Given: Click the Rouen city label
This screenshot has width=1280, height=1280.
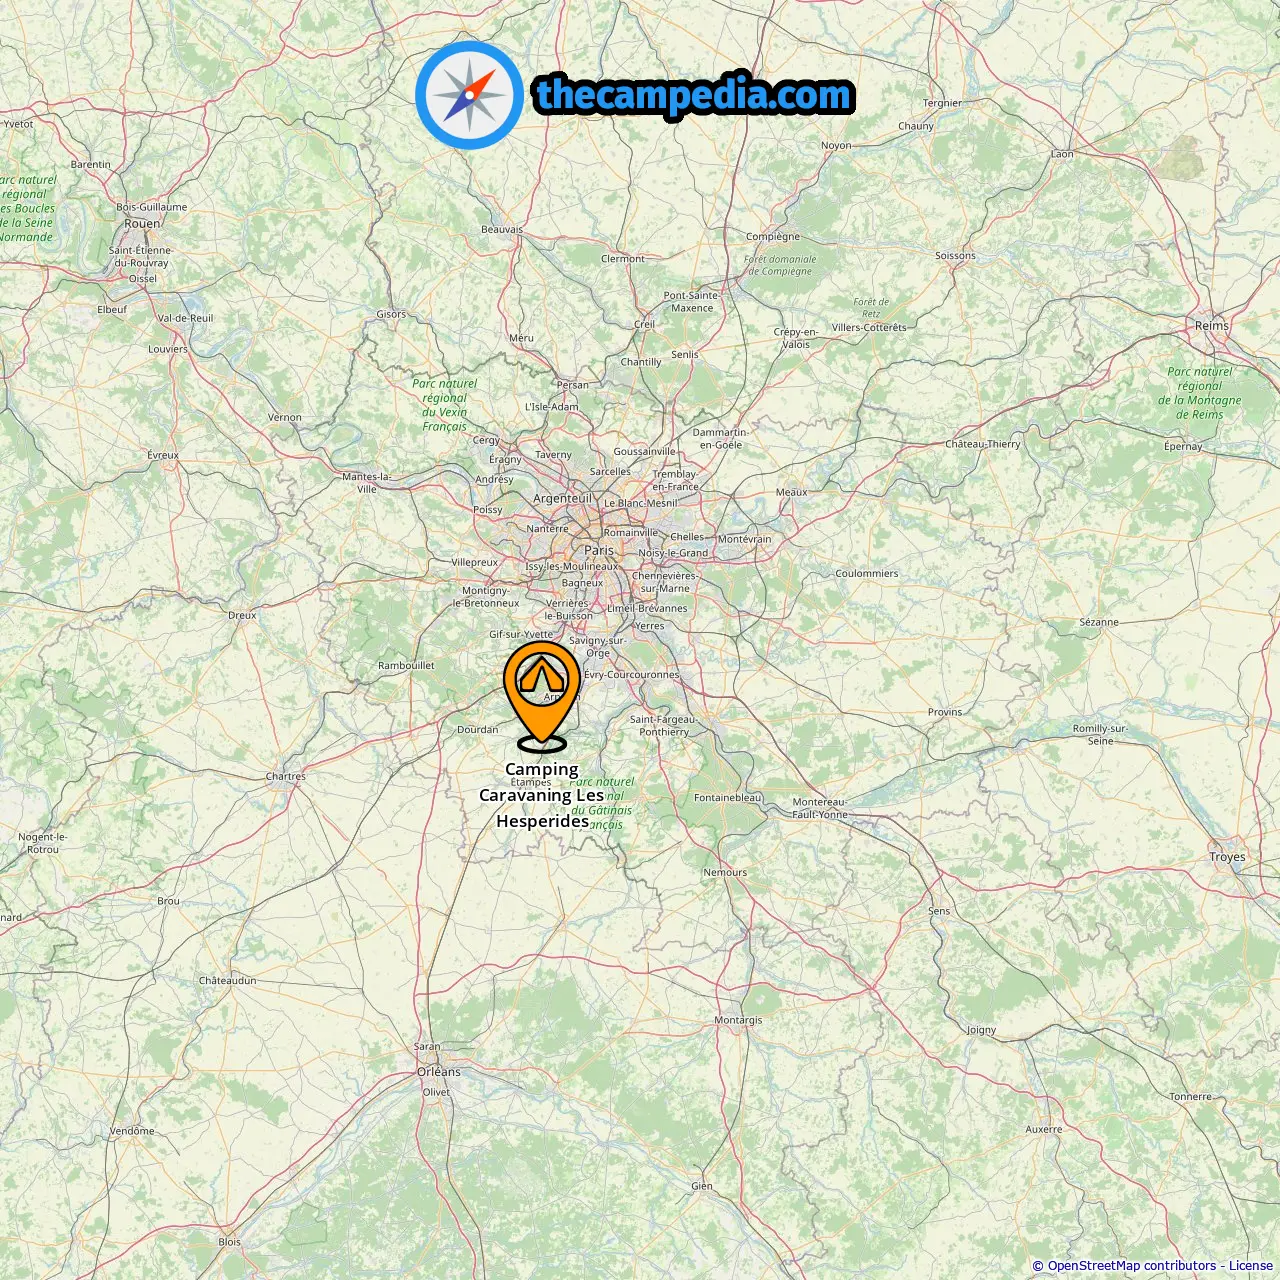Looking at the screenshot, I should (142, 223).
